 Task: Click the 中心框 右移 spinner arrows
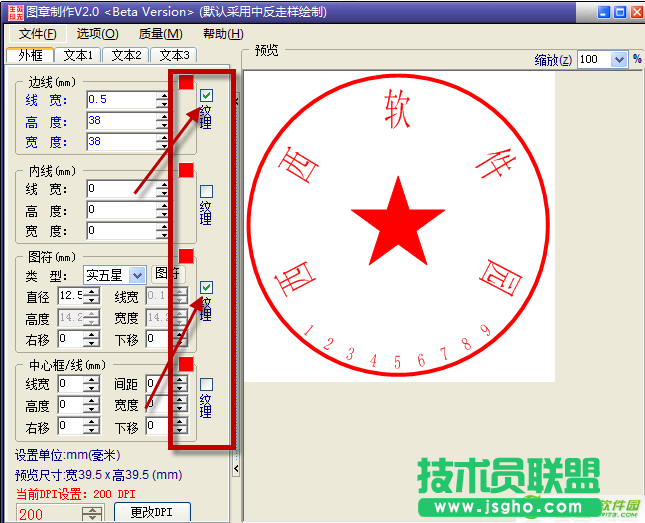[91, 426]
